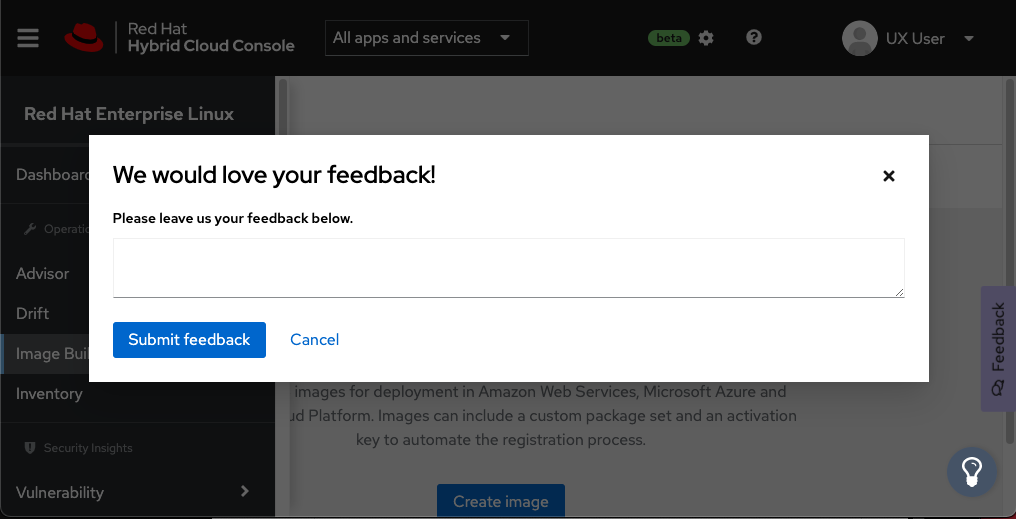Click the UX User avatar icon
The height and width of the screenshot is (519, 1016).
(x=860, y=38)
